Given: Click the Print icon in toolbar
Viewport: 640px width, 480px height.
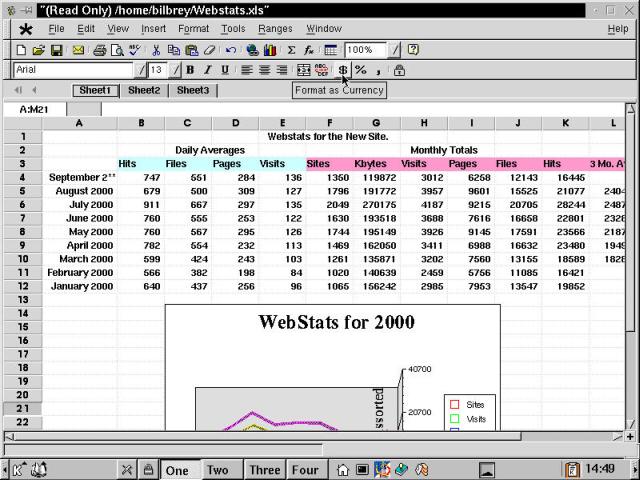Looking at the screenshot, I should (x=100, y=50).
